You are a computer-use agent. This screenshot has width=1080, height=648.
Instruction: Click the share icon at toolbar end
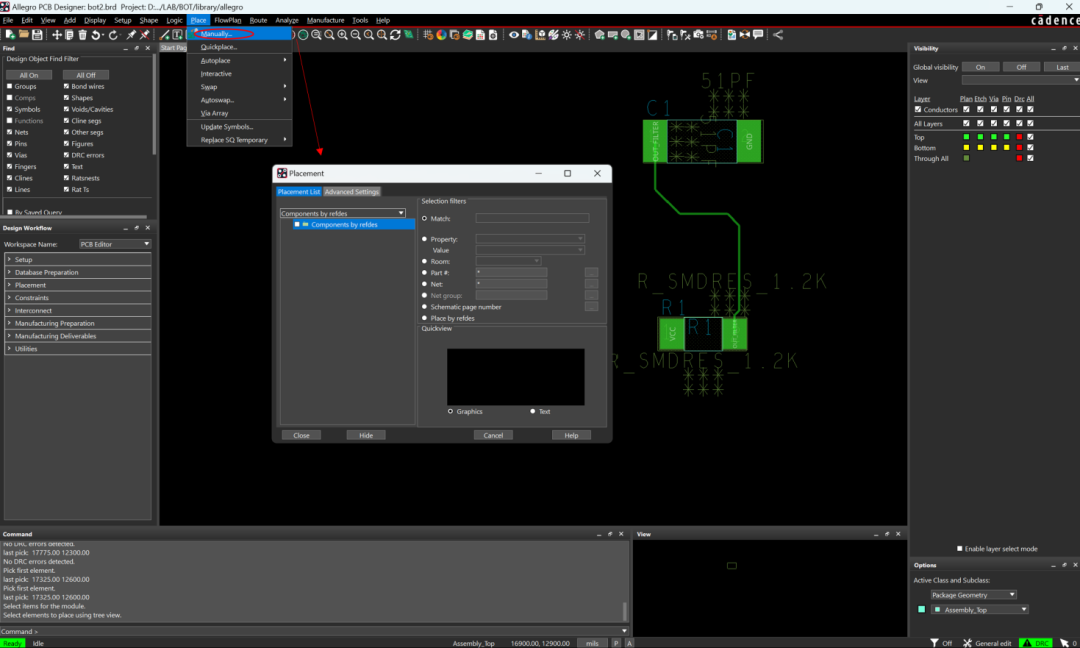(x=778, y=35)
